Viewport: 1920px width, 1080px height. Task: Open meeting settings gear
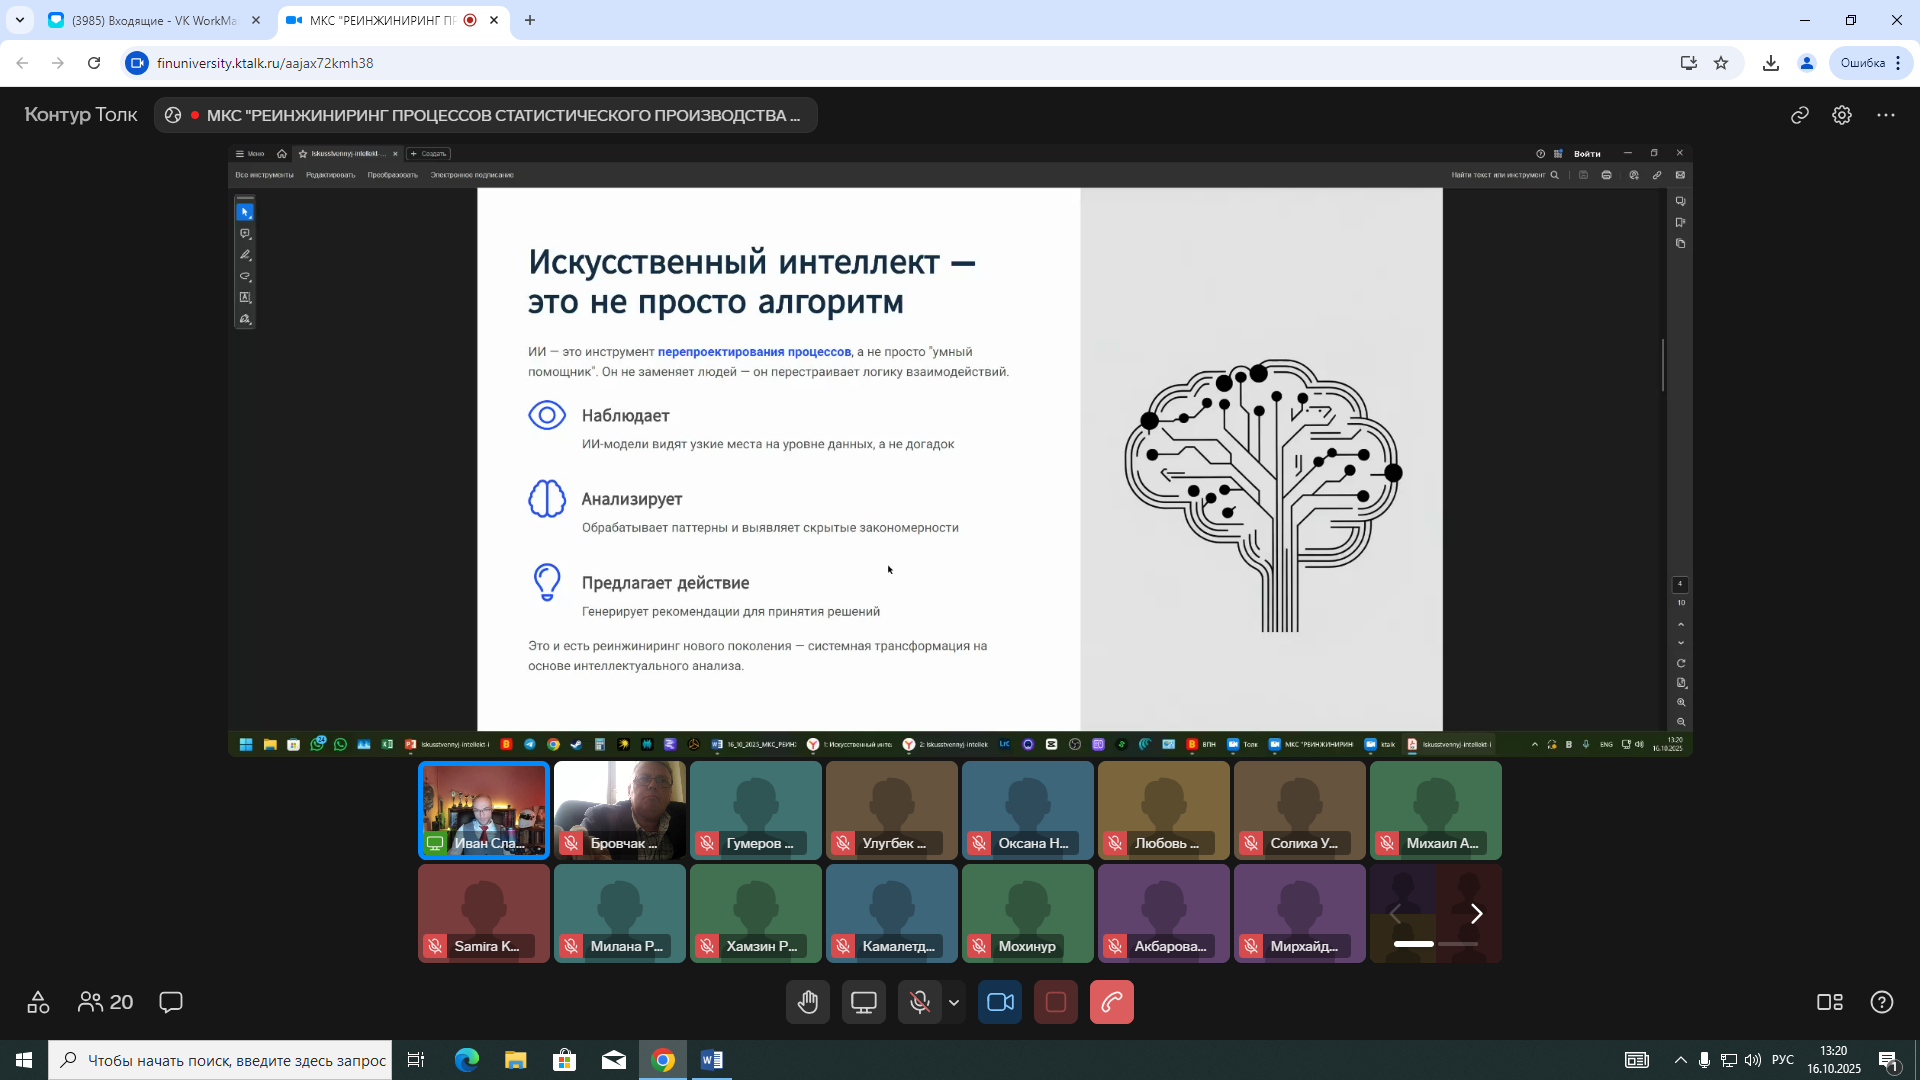[x=1842, y=115]
